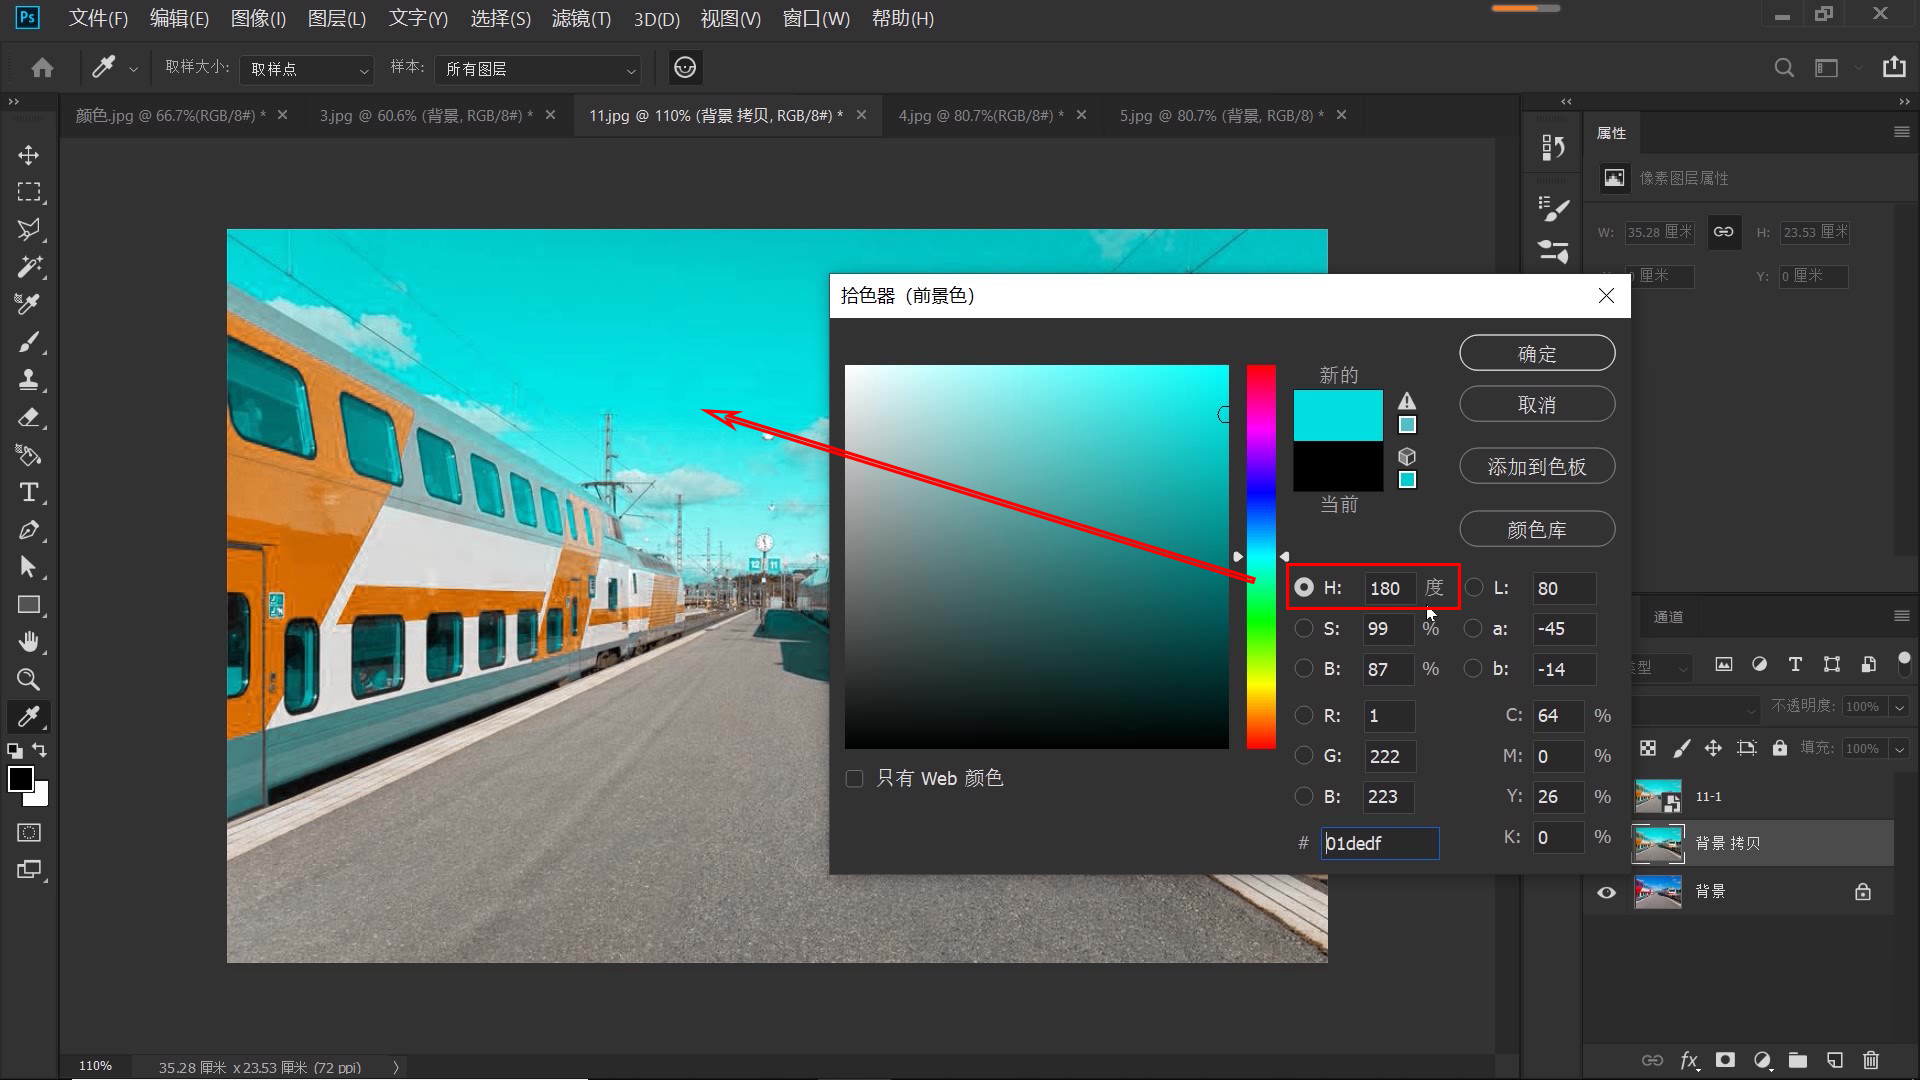Viewport: 1920px width, 1080px height.
Task: Select the Brush tool
Action: point(29,341)
